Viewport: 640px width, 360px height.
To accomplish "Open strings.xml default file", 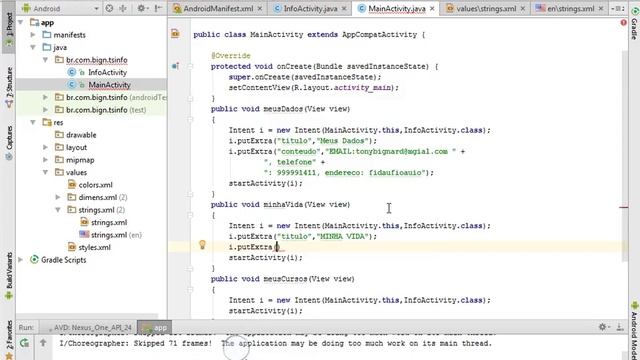I will coord(109,222).
